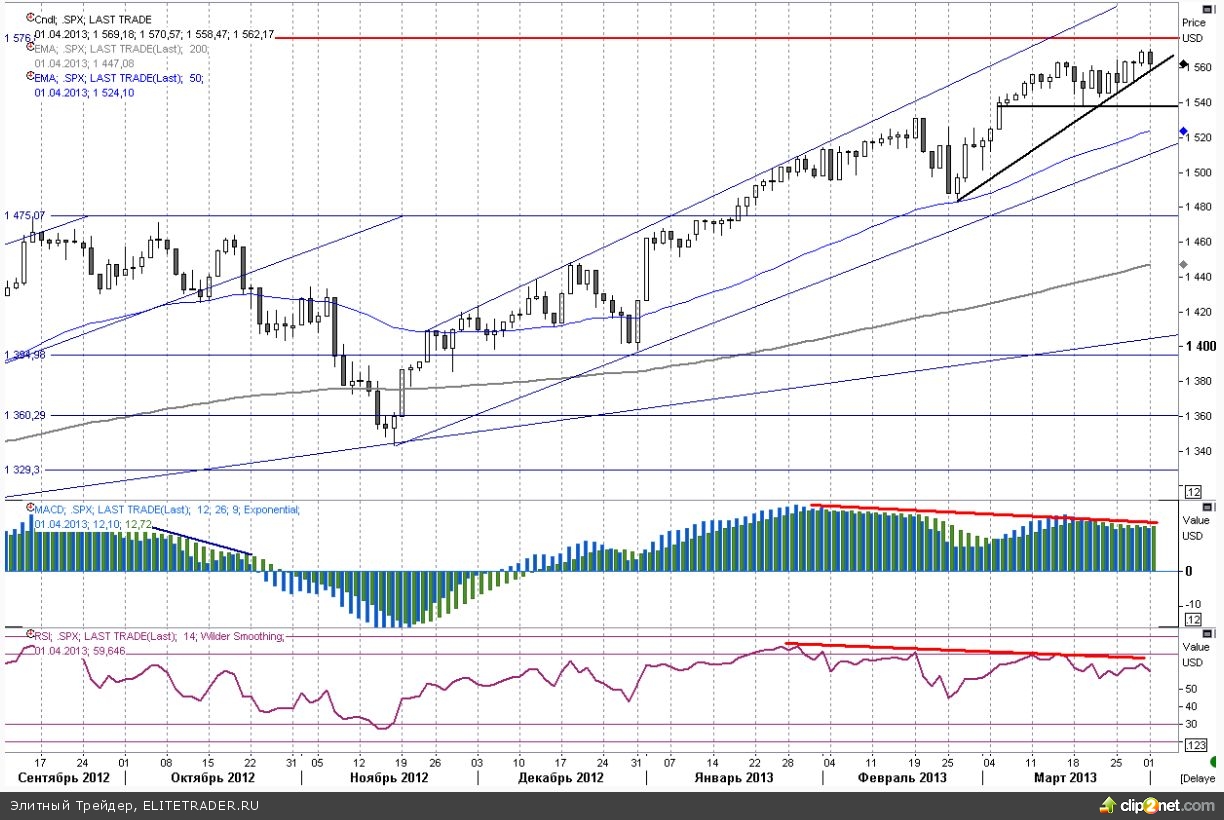
Task: Click the black last-price diamond marker
Action: coord(1183,63)
